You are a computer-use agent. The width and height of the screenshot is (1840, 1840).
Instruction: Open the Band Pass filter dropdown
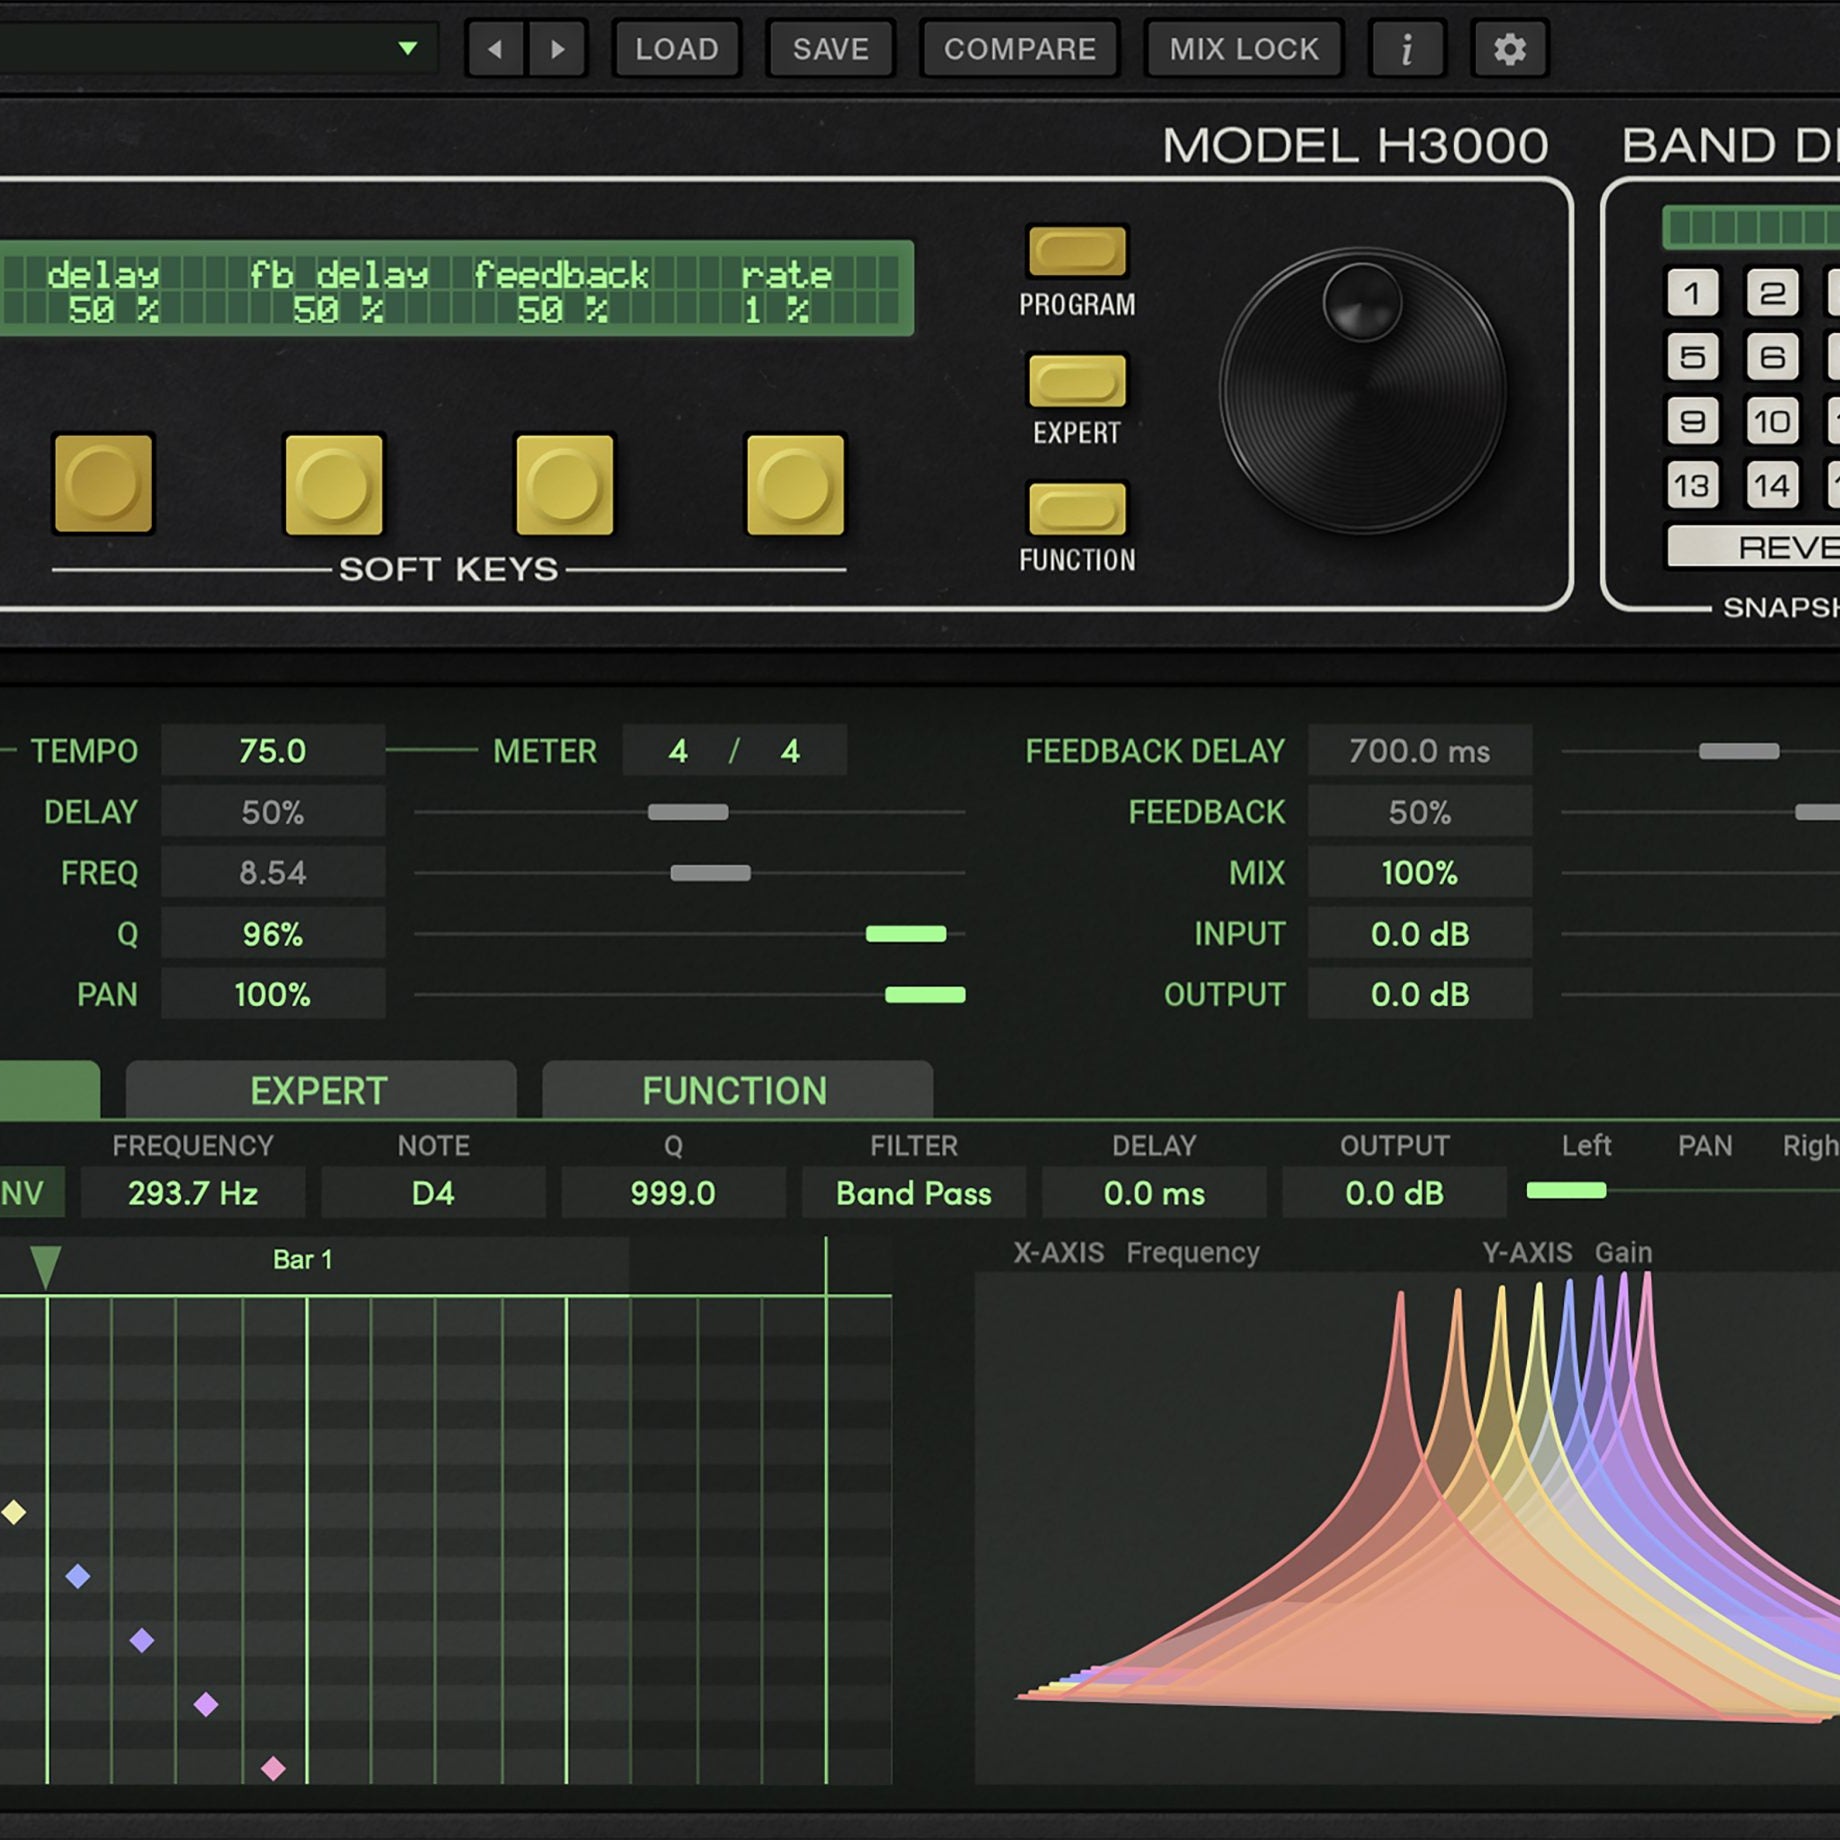(x=912, y=1192)
